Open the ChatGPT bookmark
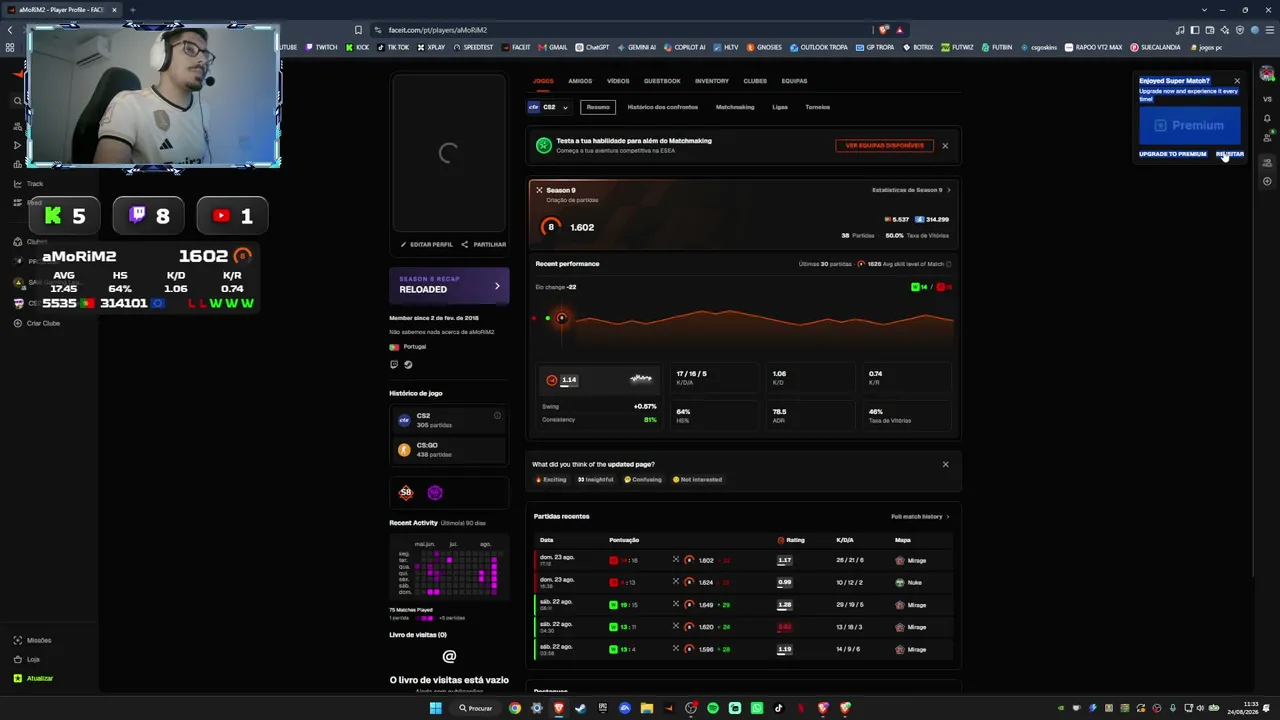Image resolution: width=1280 pixels, height=720 pixels. click(592, 47)
